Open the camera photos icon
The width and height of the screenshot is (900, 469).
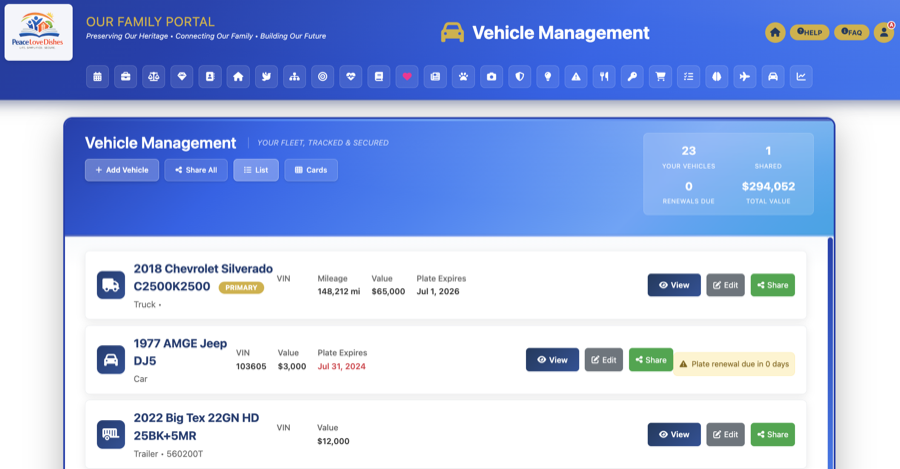click(x=491, y=76)
